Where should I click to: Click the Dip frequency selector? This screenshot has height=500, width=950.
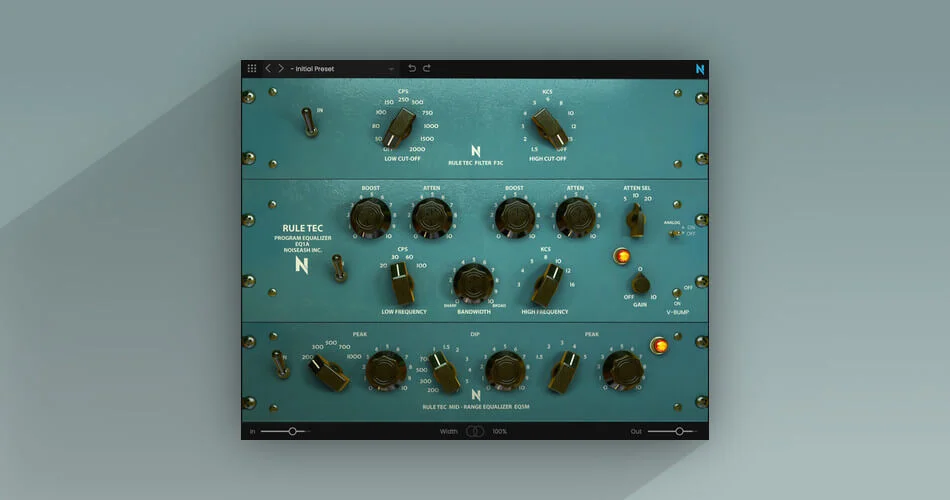point(445,372)
